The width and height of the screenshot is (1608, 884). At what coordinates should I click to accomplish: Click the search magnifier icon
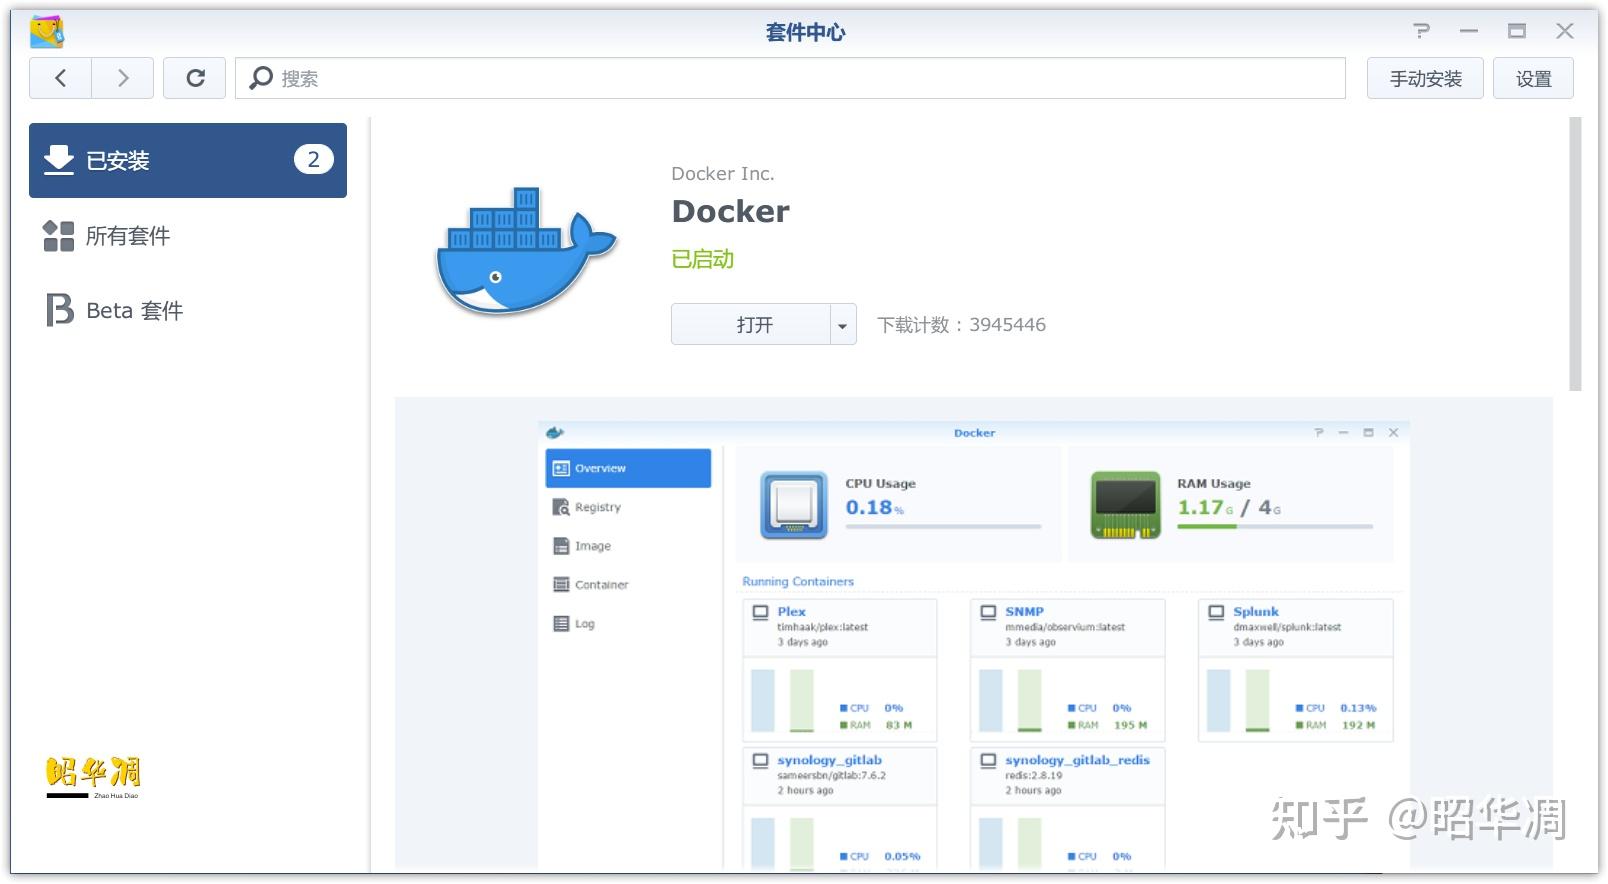click(x=261, y=78)
